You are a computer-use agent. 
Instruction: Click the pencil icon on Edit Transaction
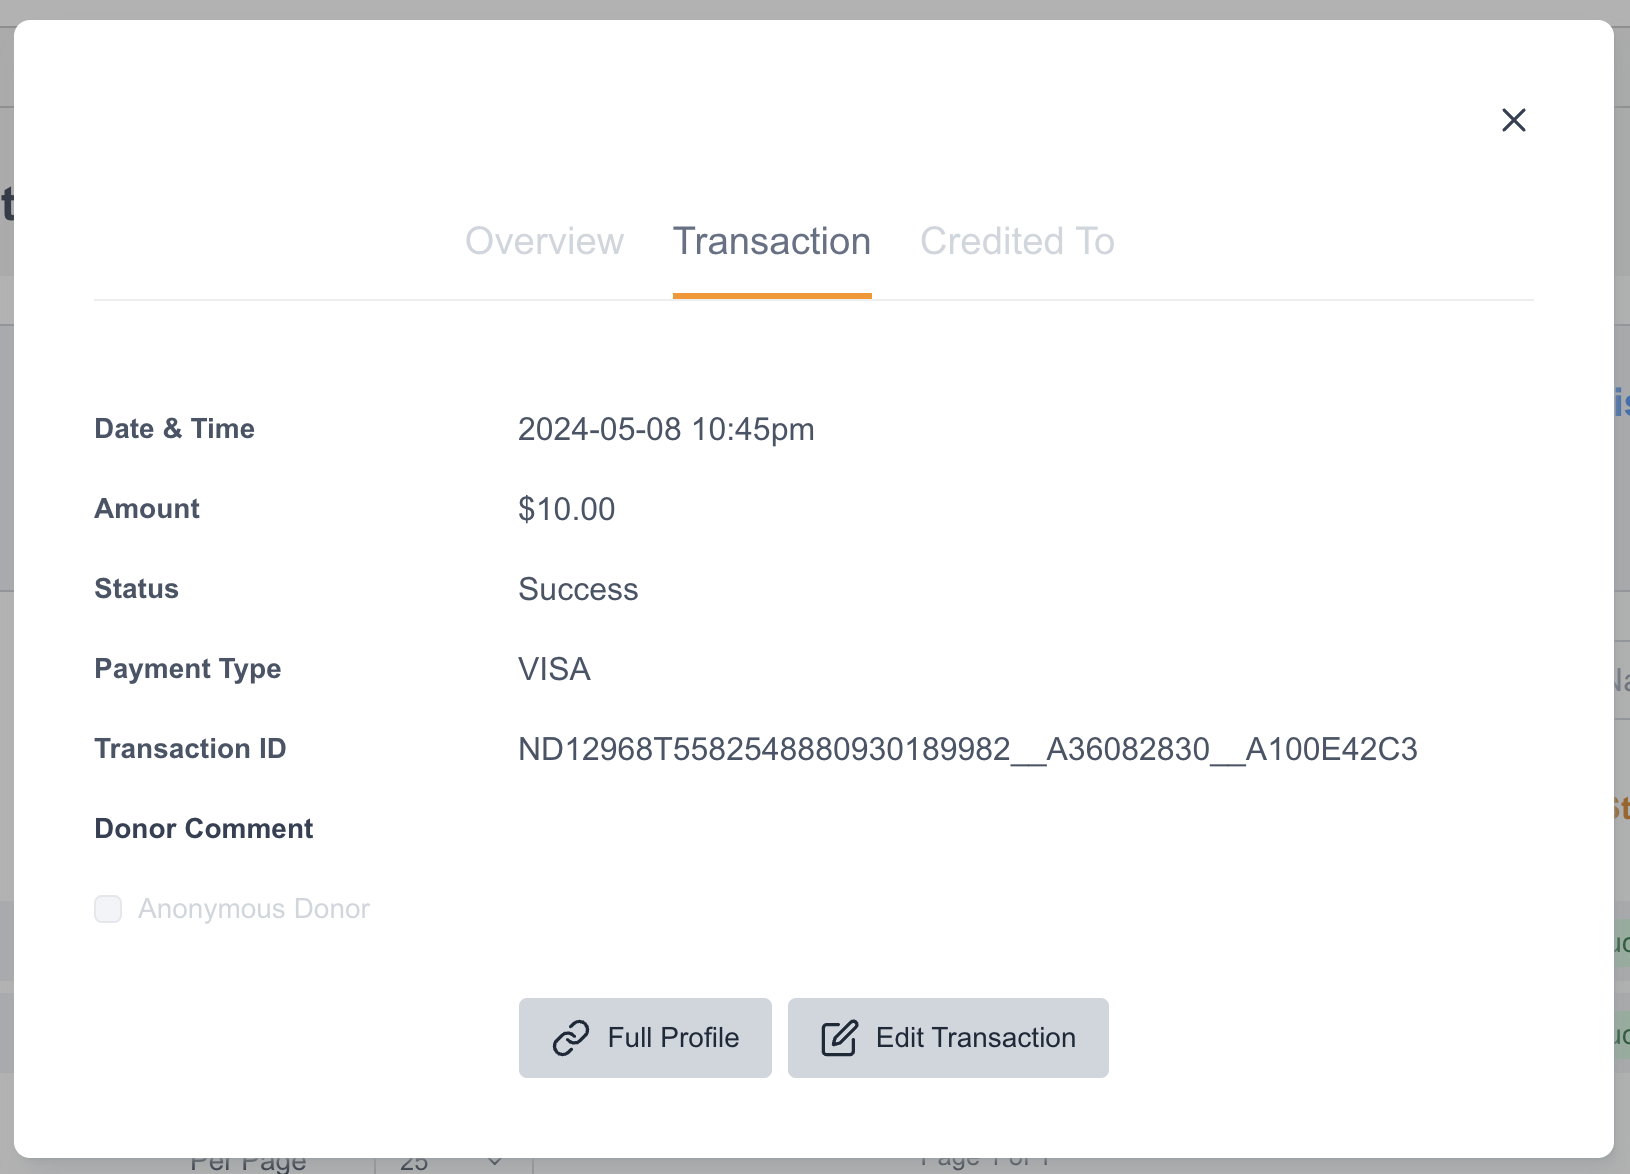[839, 1038]
